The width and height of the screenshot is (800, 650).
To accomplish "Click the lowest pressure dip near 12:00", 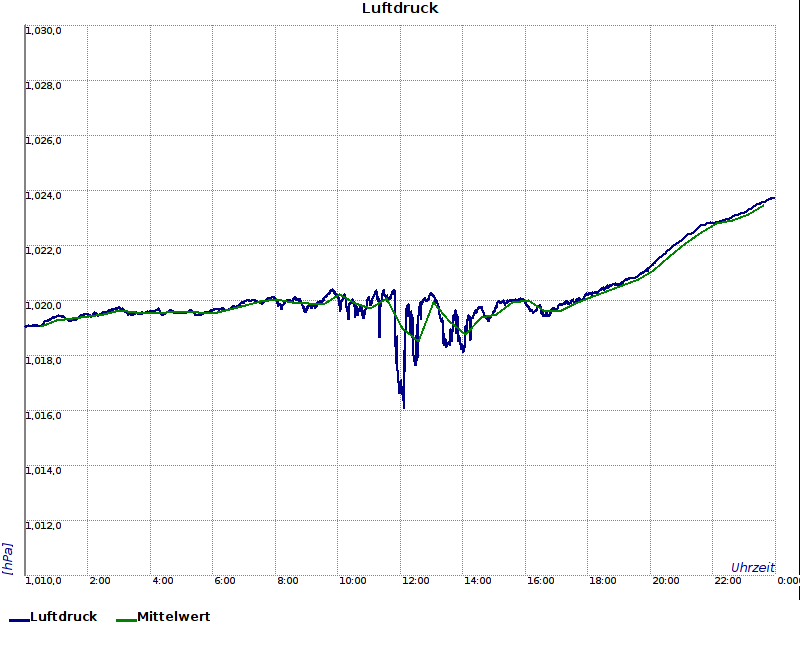I will click(404, 407).
